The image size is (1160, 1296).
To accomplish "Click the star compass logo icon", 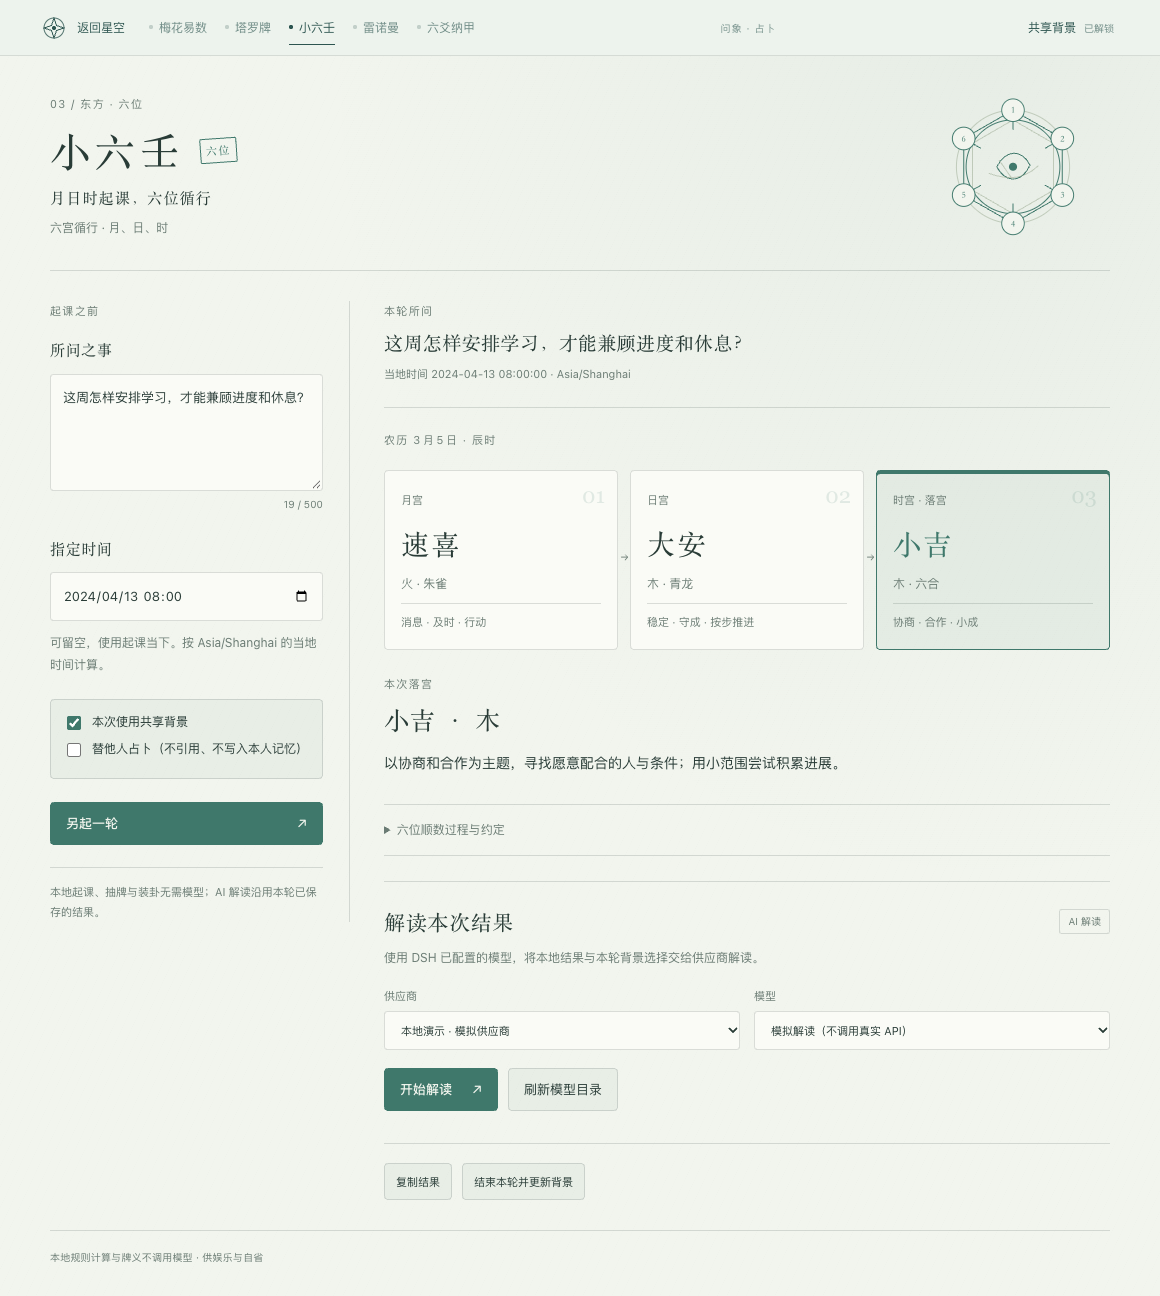I will pyautogui.click(x=54, y=28).
